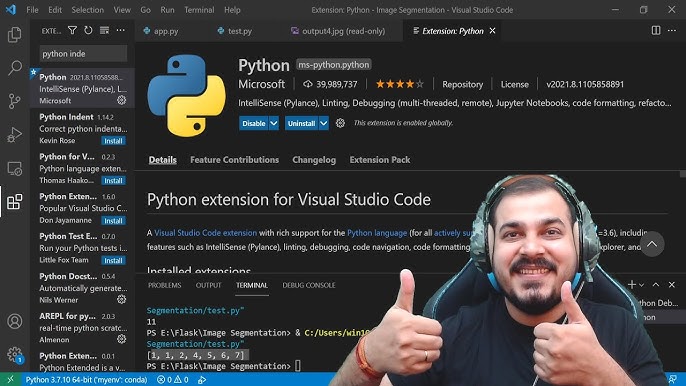Open the new terminal launch profile dropdown
The width and height of the screenshot is (686, 386).
tap(641, 285)
